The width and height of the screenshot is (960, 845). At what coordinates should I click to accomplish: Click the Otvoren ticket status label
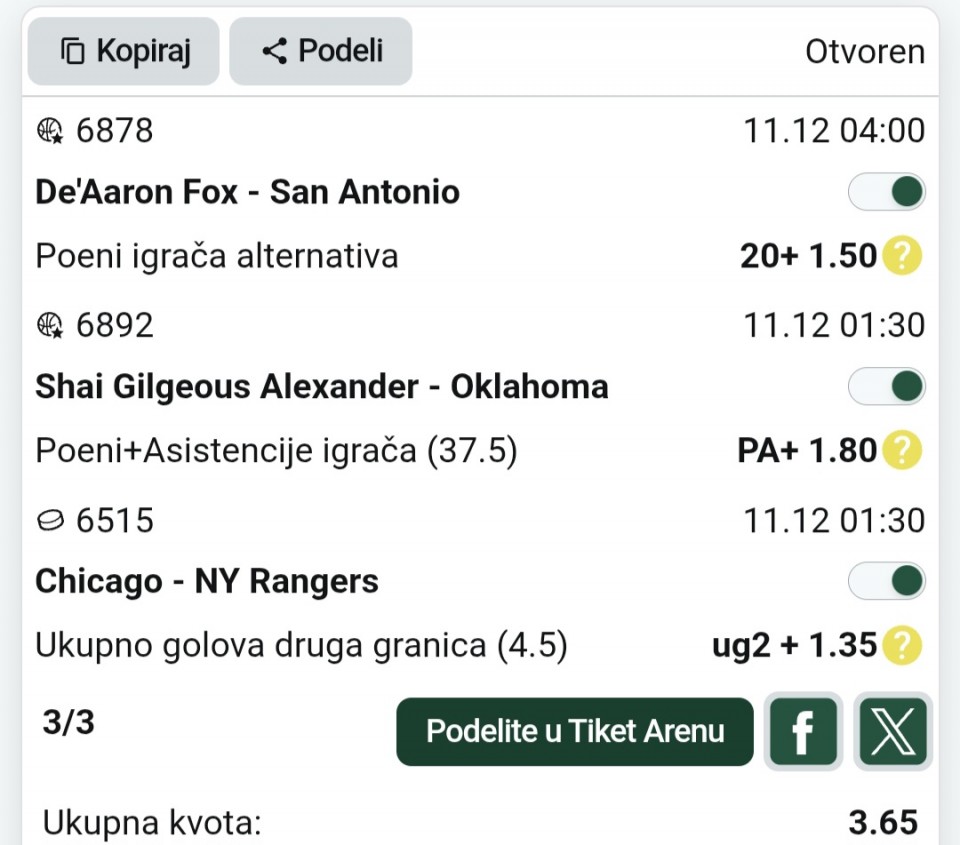tap(865, 52)
